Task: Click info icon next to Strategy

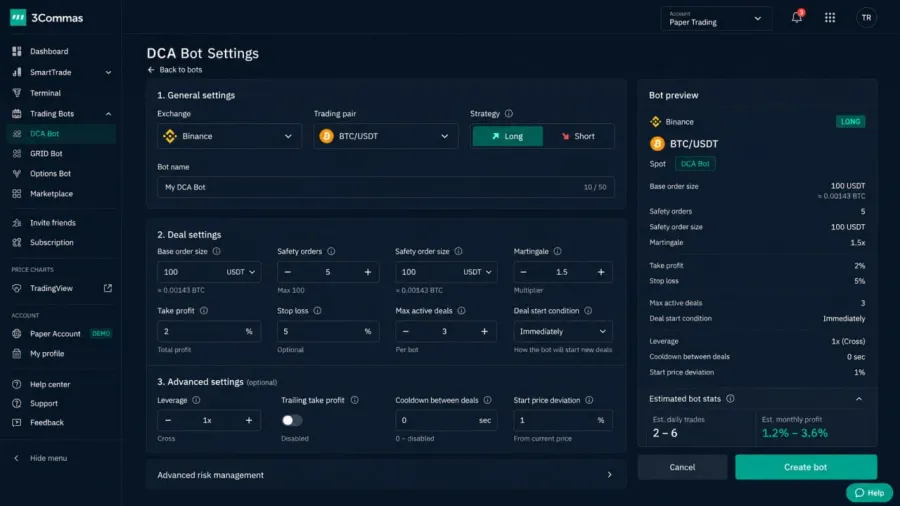Action: tap(509, 114)
